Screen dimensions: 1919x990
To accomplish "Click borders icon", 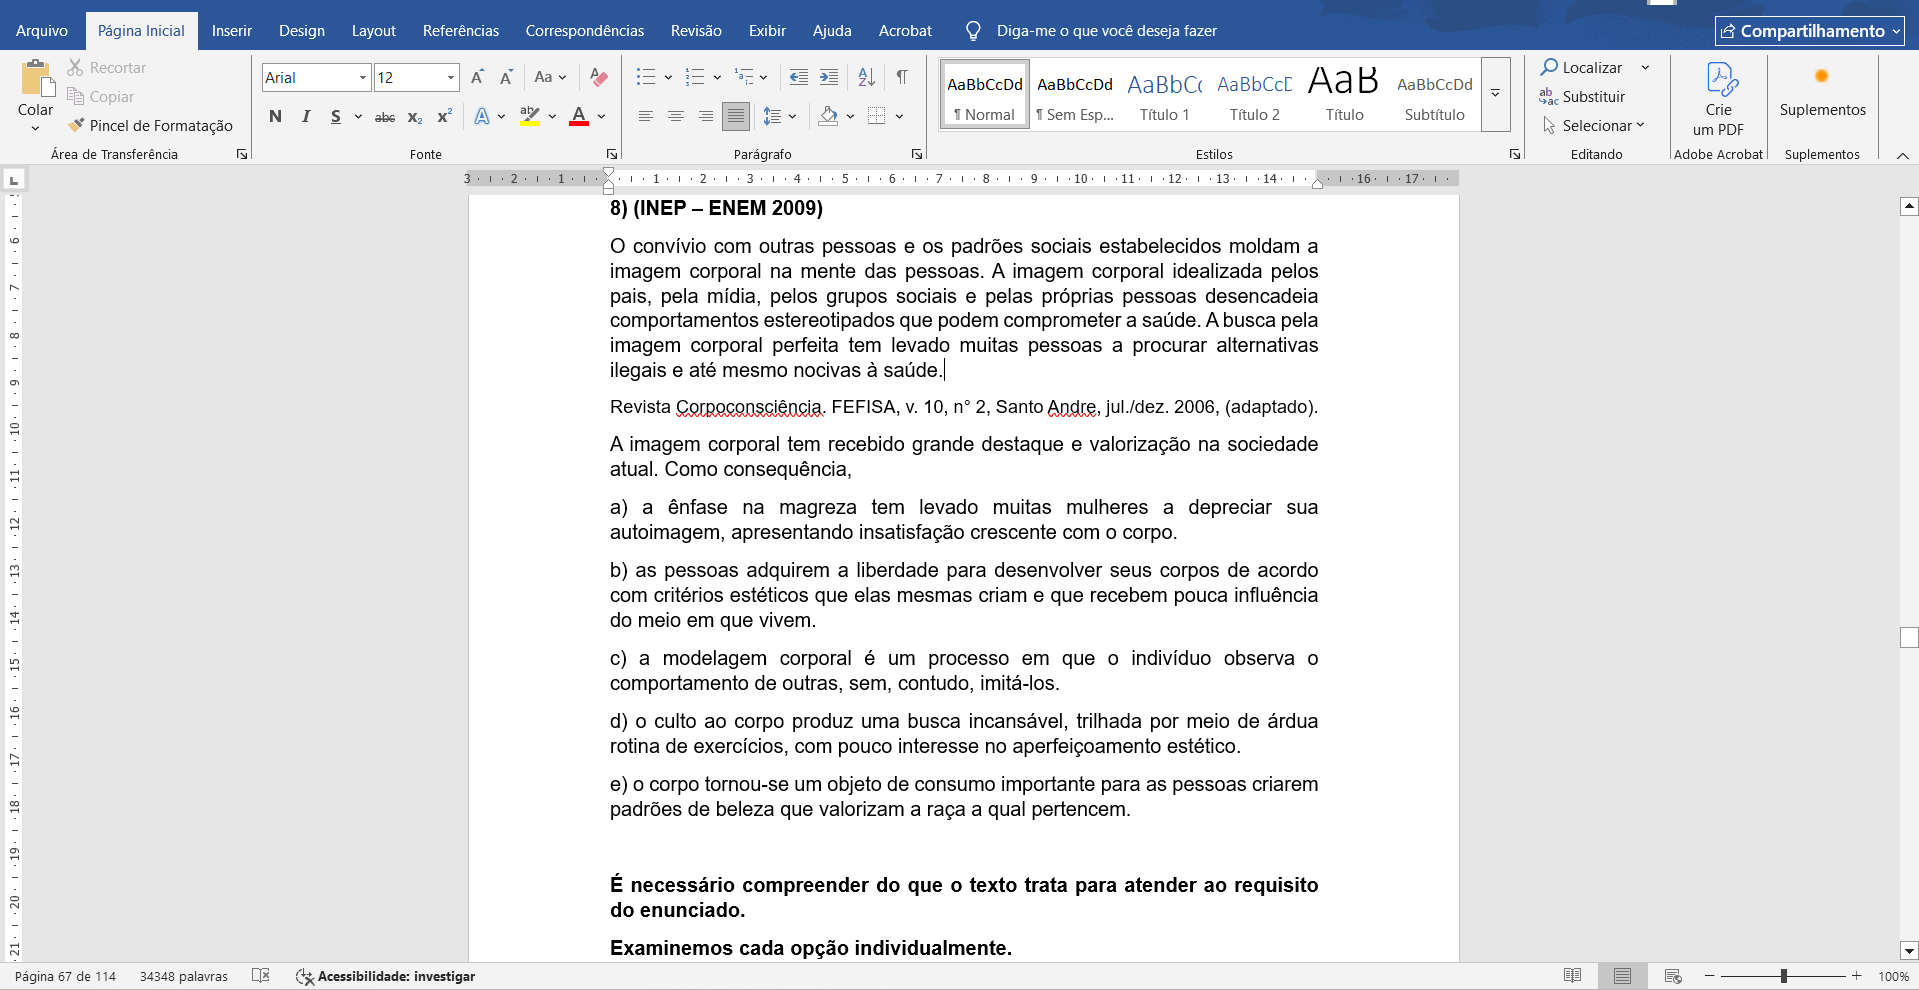I will tap(877, 117).
